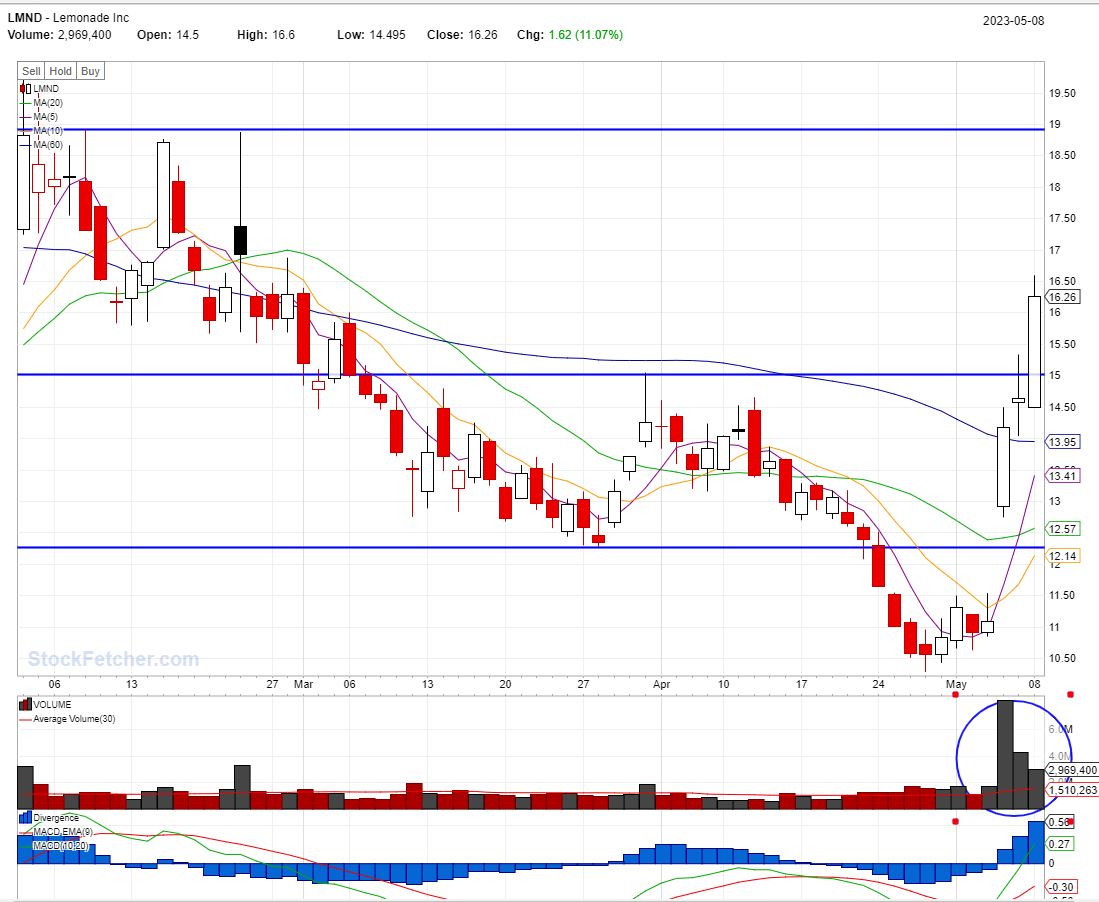Click the Hold button
This screenshot has width=1099, height=902.
click(60, 71)
